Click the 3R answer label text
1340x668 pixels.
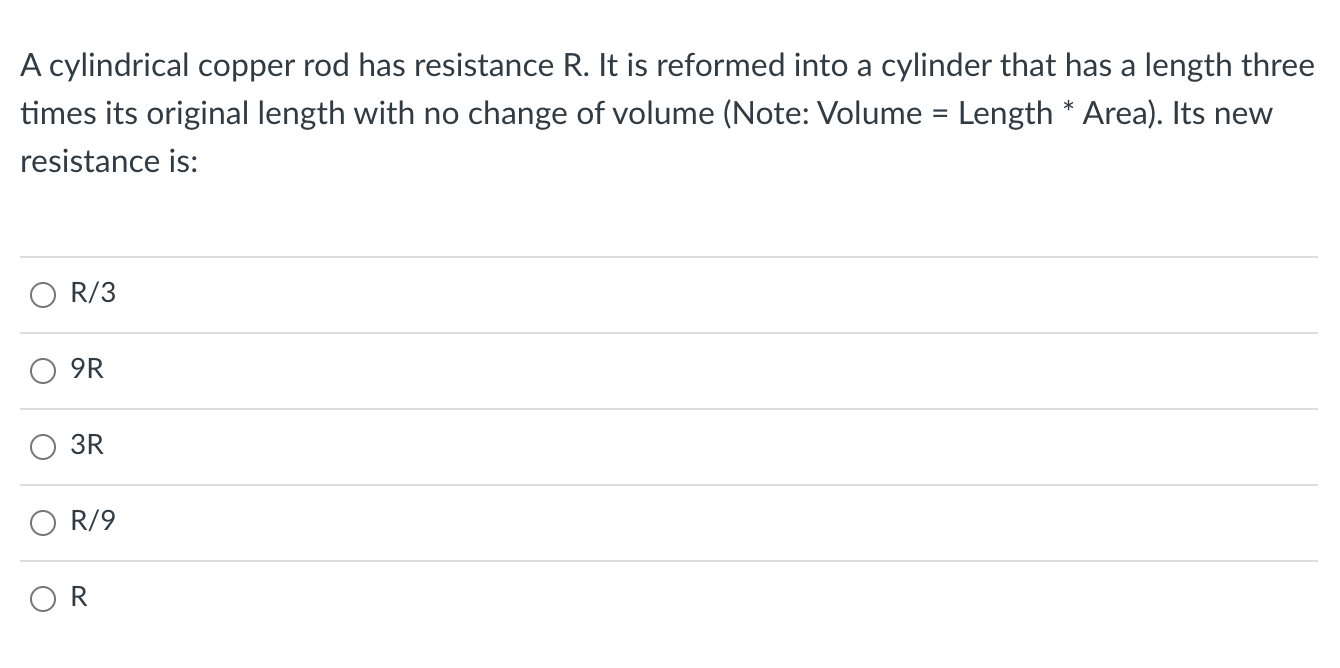[86, 446]
